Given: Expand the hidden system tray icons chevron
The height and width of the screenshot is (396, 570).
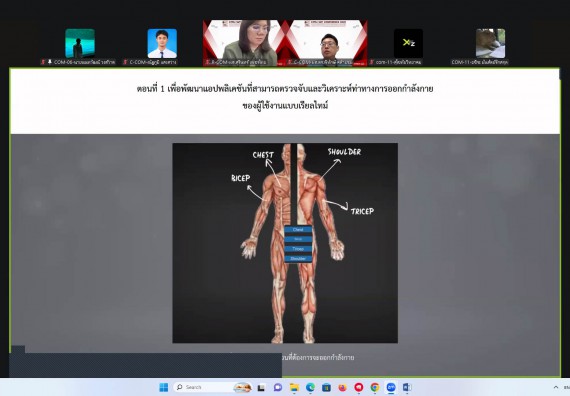Looking at the screenshot, I should click(556, 387).
